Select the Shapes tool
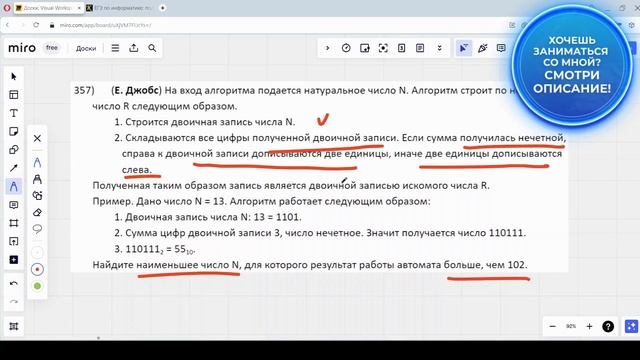Image resolution: width=640 pixels, height=360 pixels. pos(13,150)
